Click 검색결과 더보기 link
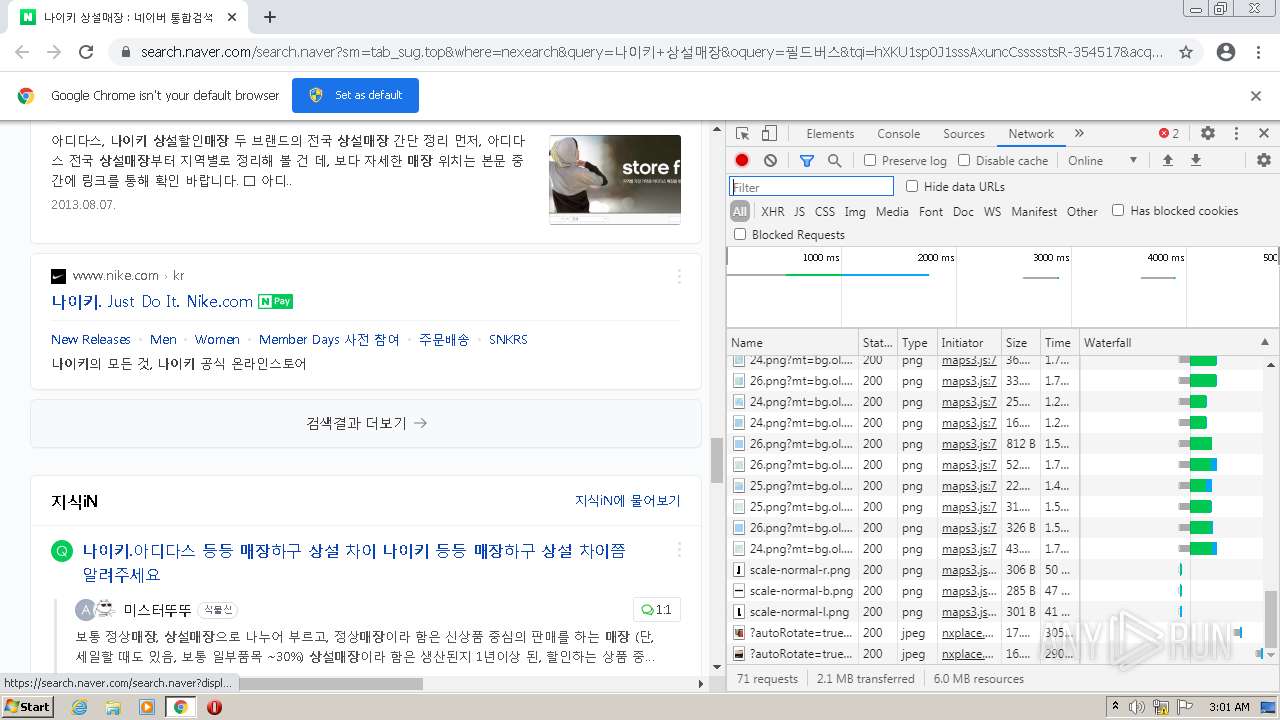1280x720 pixels. click(366, 423)
